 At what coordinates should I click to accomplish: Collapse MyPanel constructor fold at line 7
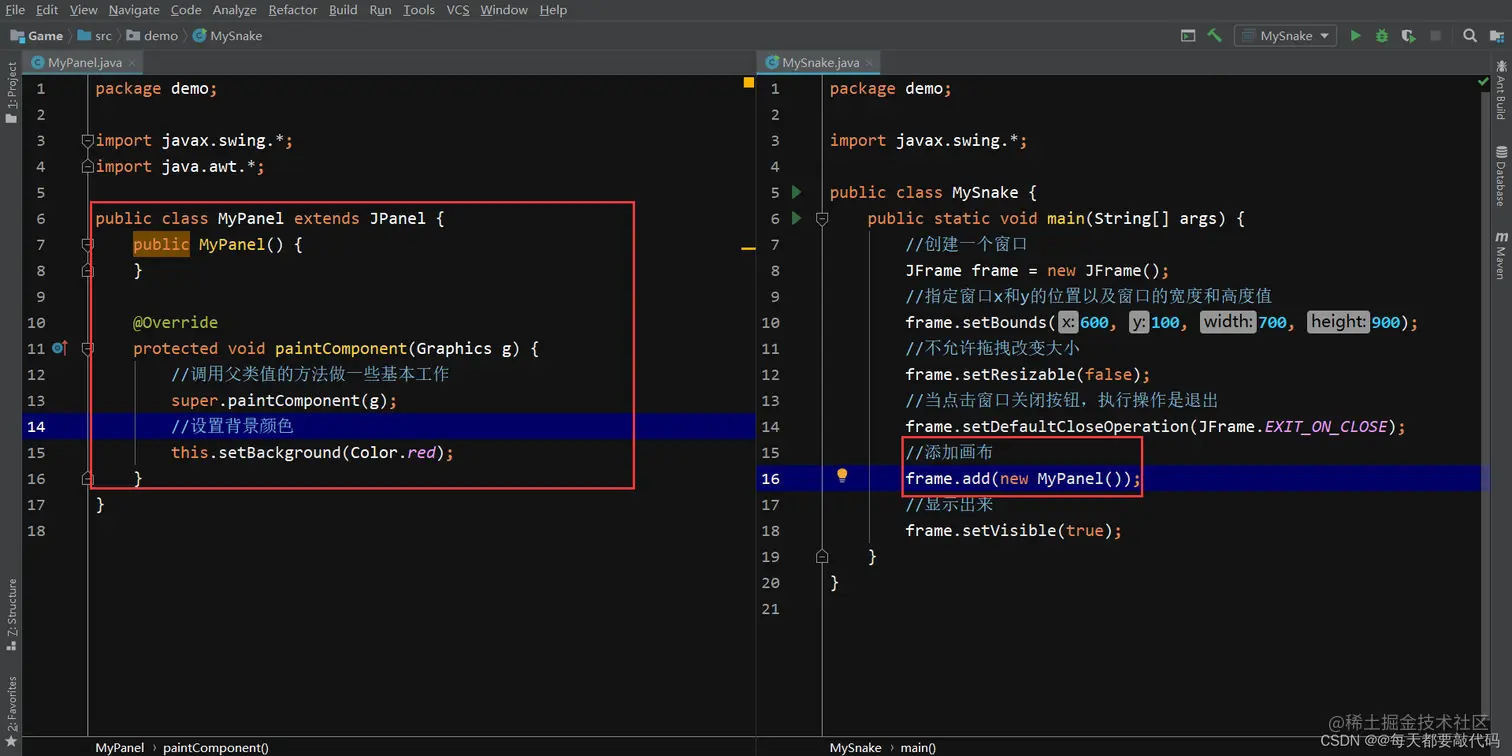click(88, 244)
